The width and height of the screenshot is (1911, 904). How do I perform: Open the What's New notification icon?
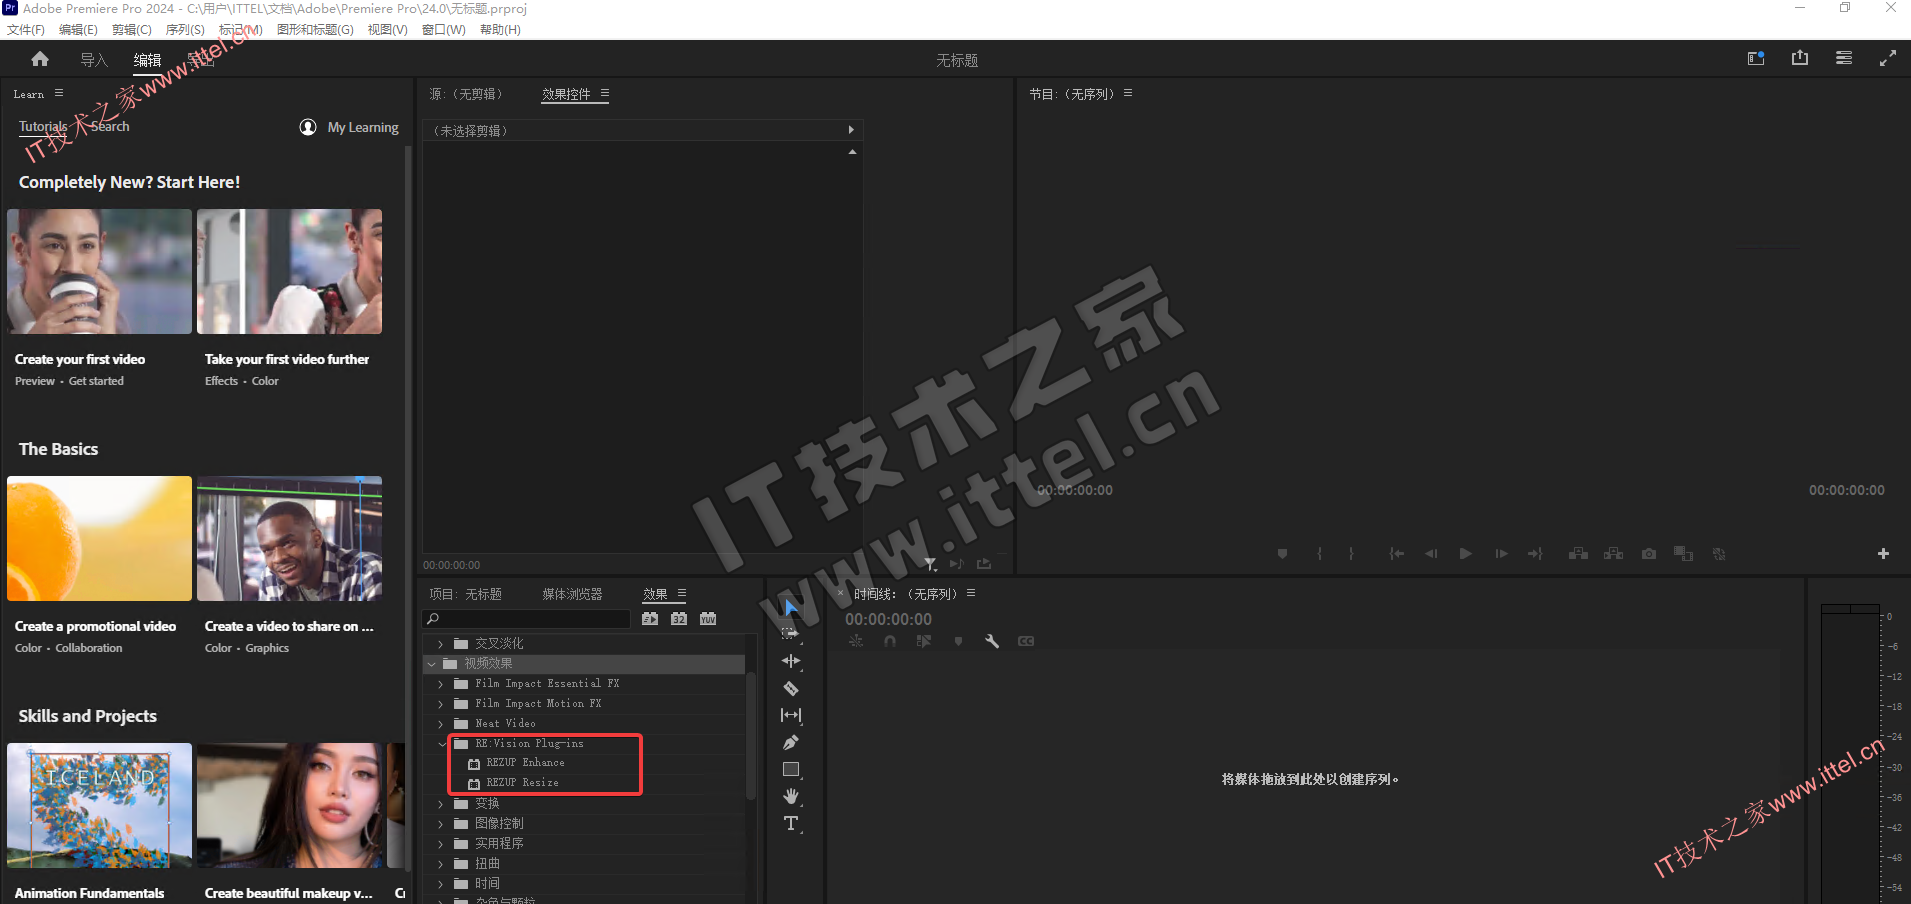click(x=1756, y=58)
